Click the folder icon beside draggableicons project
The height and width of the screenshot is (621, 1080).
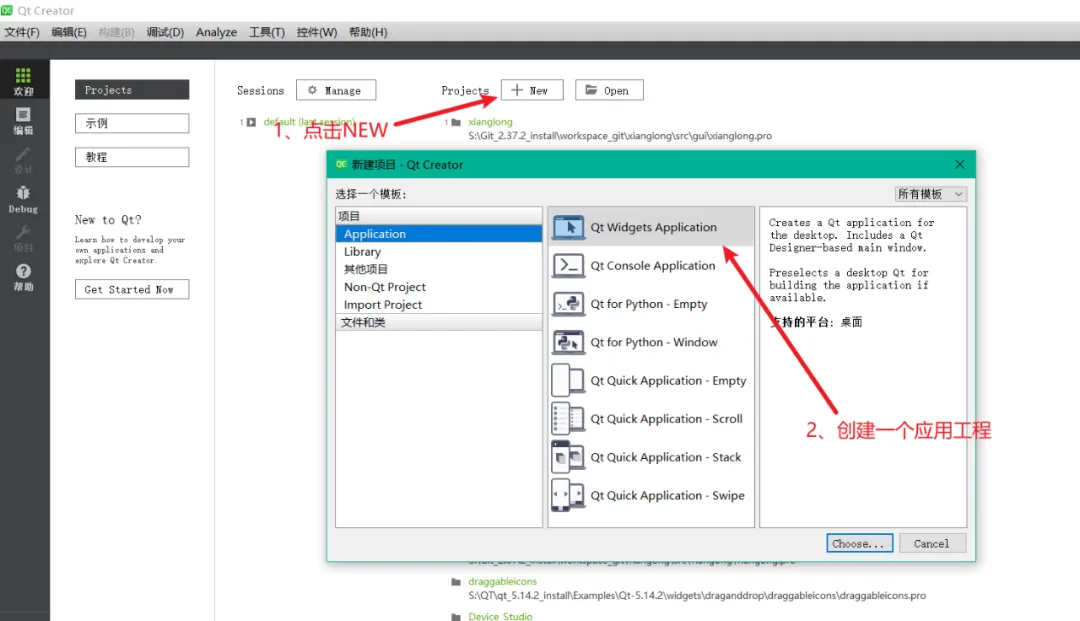tap(455, 582)
